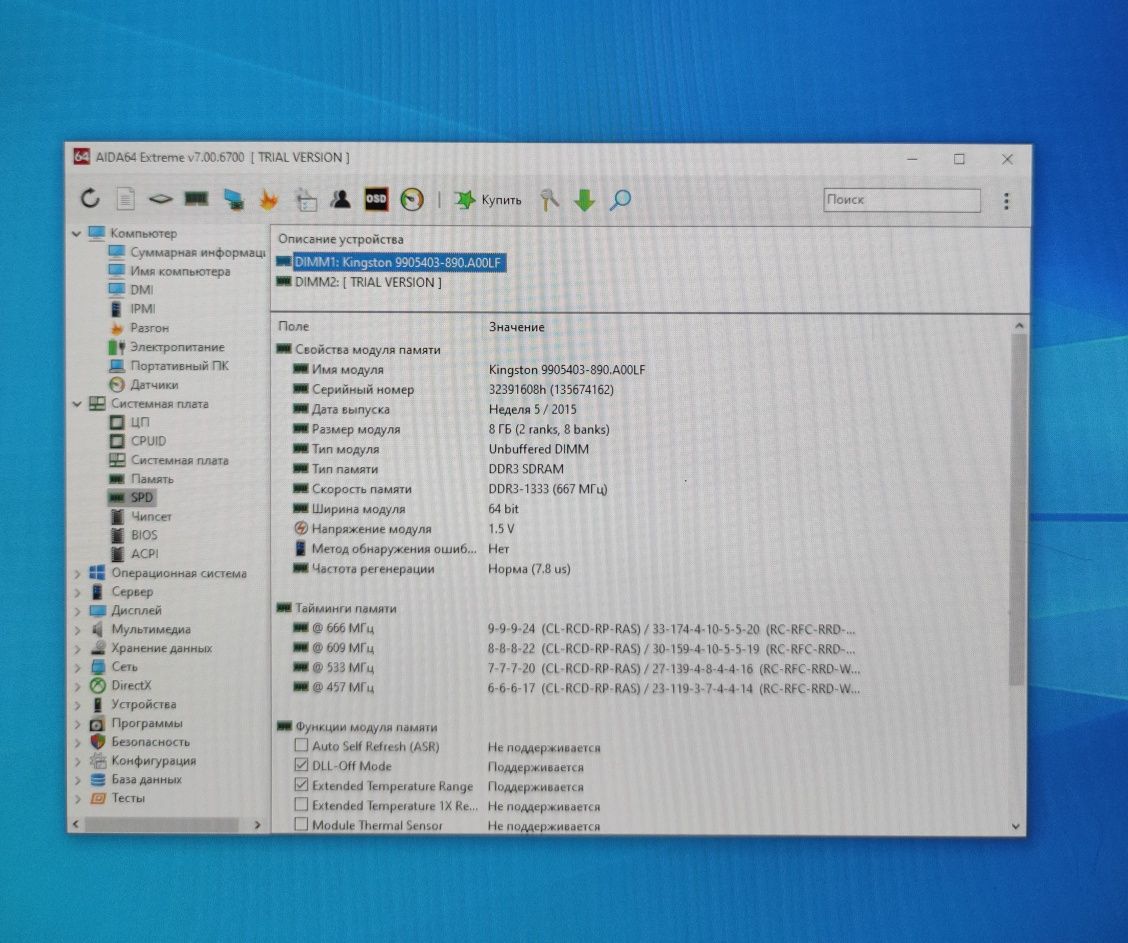Open the gauge SensorPanel icon
The width and height of the screenshot is (1128, 943).
click(x=412, y=199)
